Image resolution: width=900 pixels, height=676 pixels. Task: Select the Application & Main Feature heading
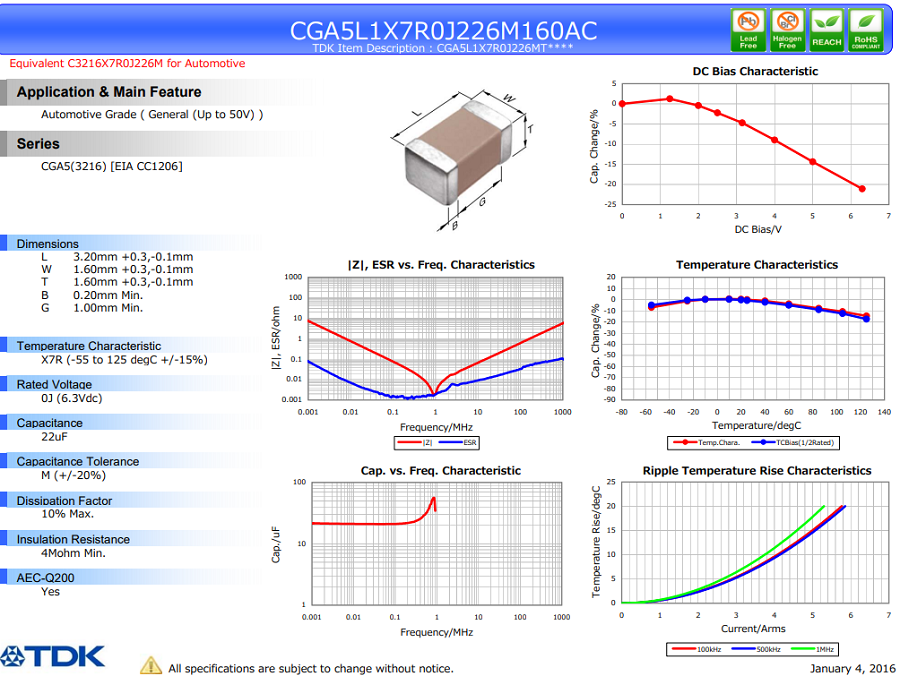pyautogui.click(x=109, y=92)
